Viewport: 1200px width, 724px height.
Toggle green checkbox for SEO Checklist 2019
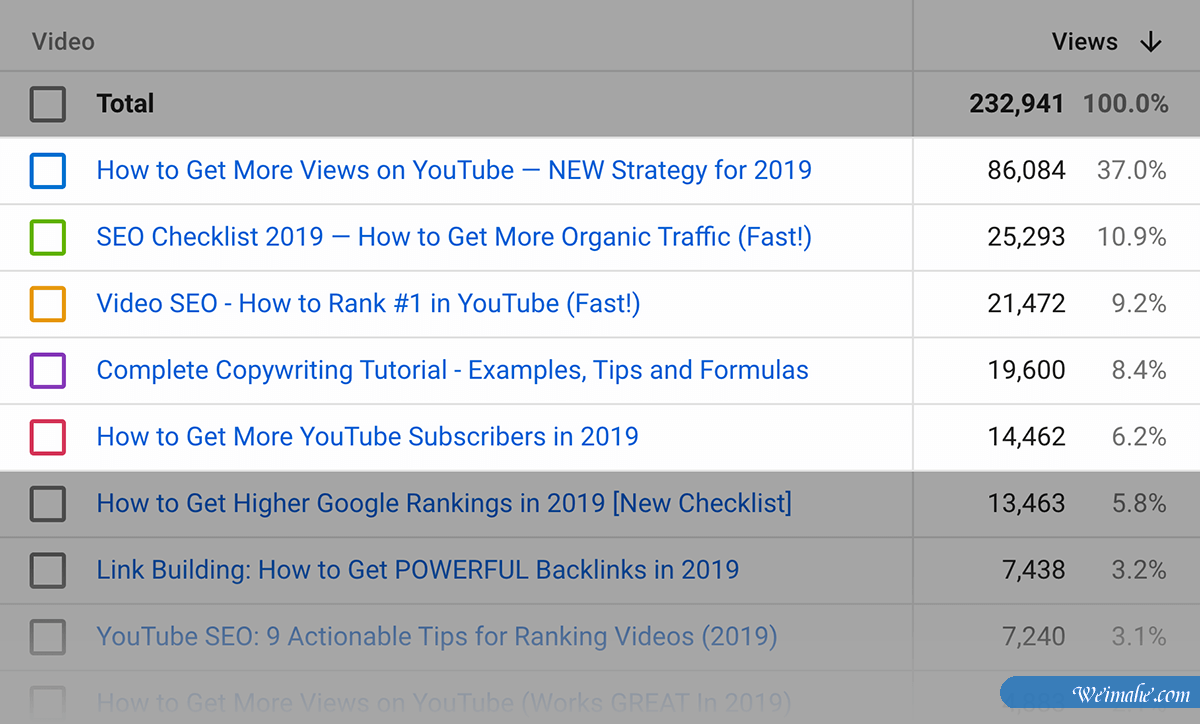coord(48,237)
